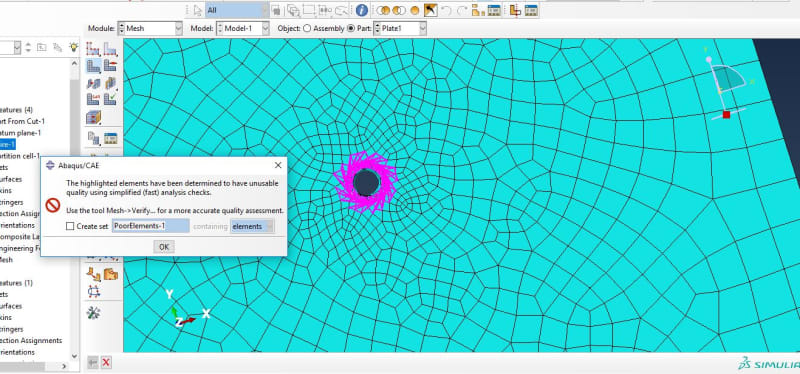Select the Part object radio button

(351, 29)
